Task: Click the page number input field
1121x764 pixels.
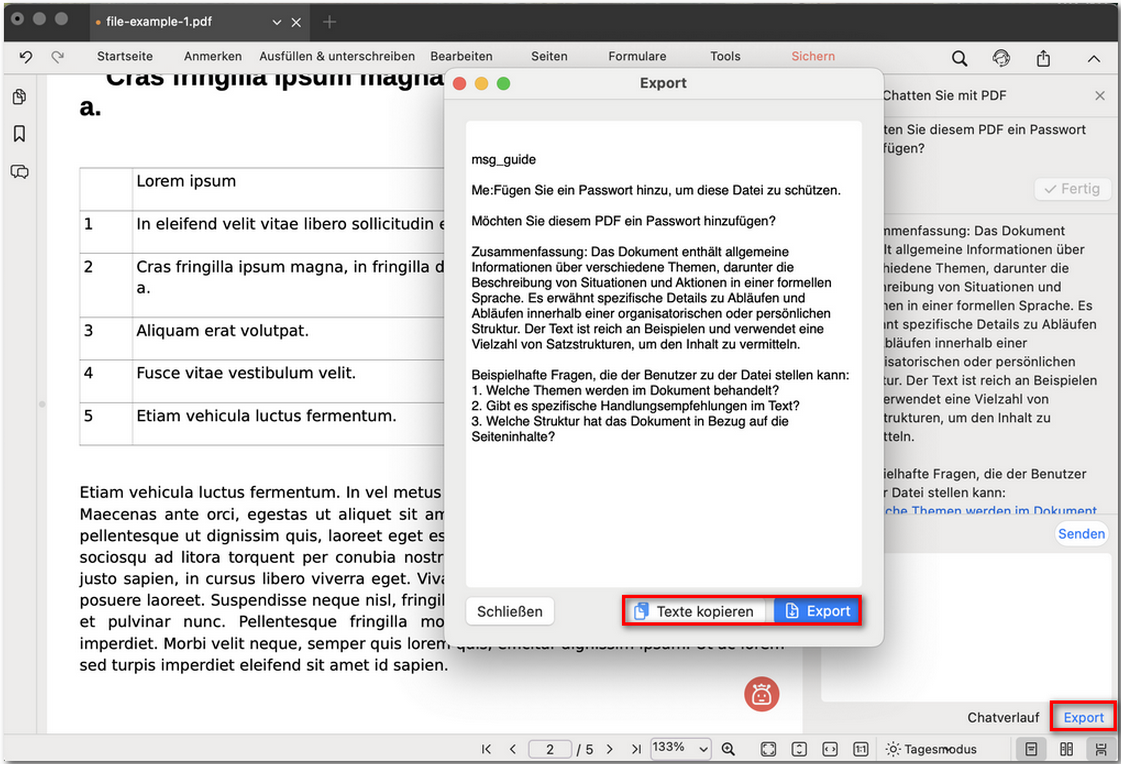Action: click(x=550, y=749)
